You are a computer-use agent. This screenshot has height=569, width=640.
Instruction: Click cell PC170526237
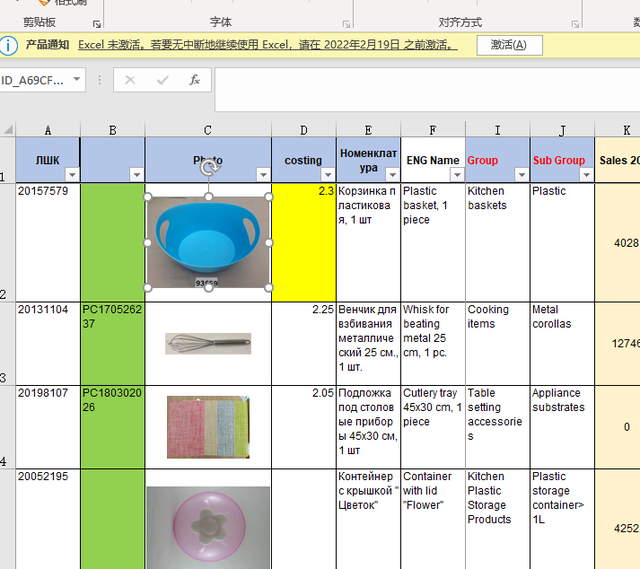(113, 344)
